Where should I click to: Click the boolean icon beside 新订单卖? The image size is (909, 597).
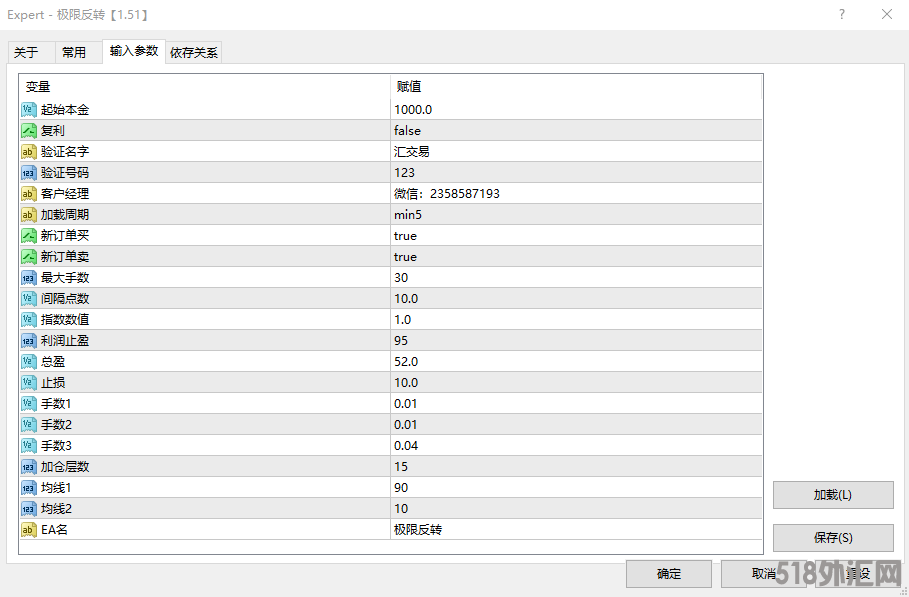[x=29, y=256]
